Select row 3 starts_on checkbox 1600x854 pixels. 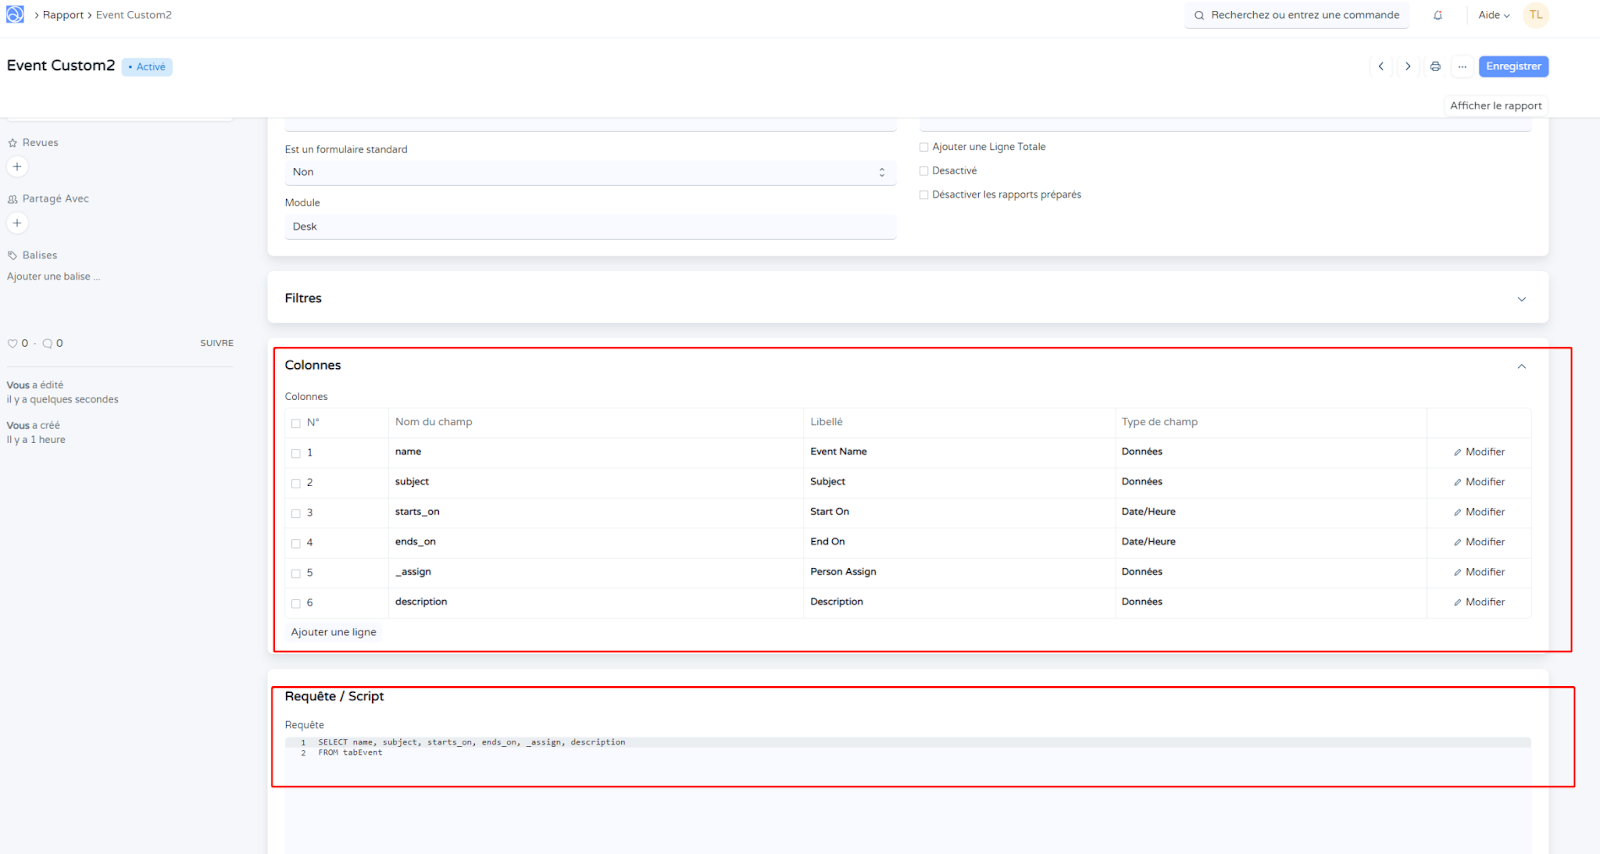296,513
